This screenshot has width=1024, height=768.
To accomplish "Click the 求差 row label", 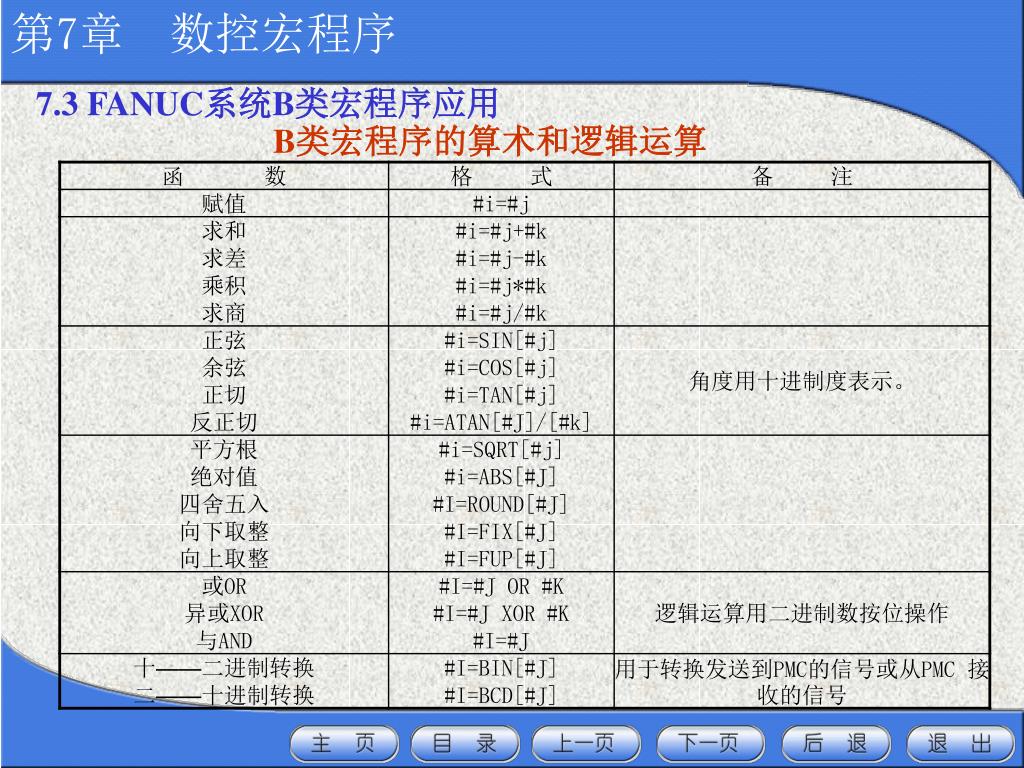I will point(224,259).
